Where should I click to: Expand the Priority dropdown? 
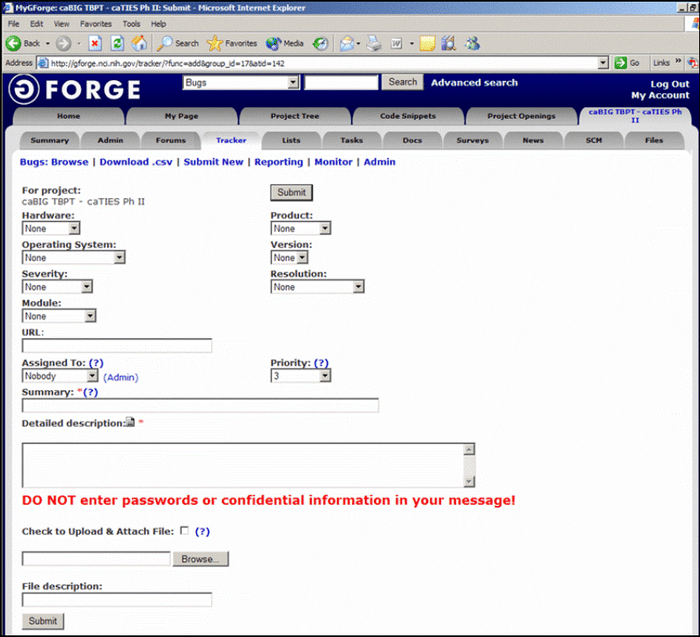point(300,376)
